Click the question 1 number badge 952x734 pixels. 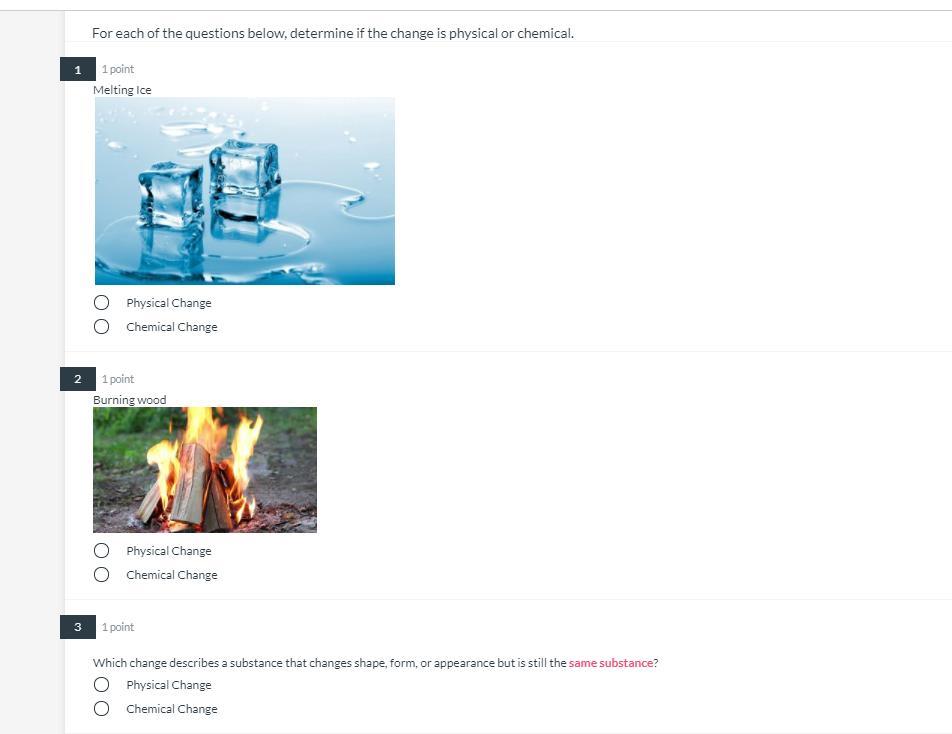78,69
